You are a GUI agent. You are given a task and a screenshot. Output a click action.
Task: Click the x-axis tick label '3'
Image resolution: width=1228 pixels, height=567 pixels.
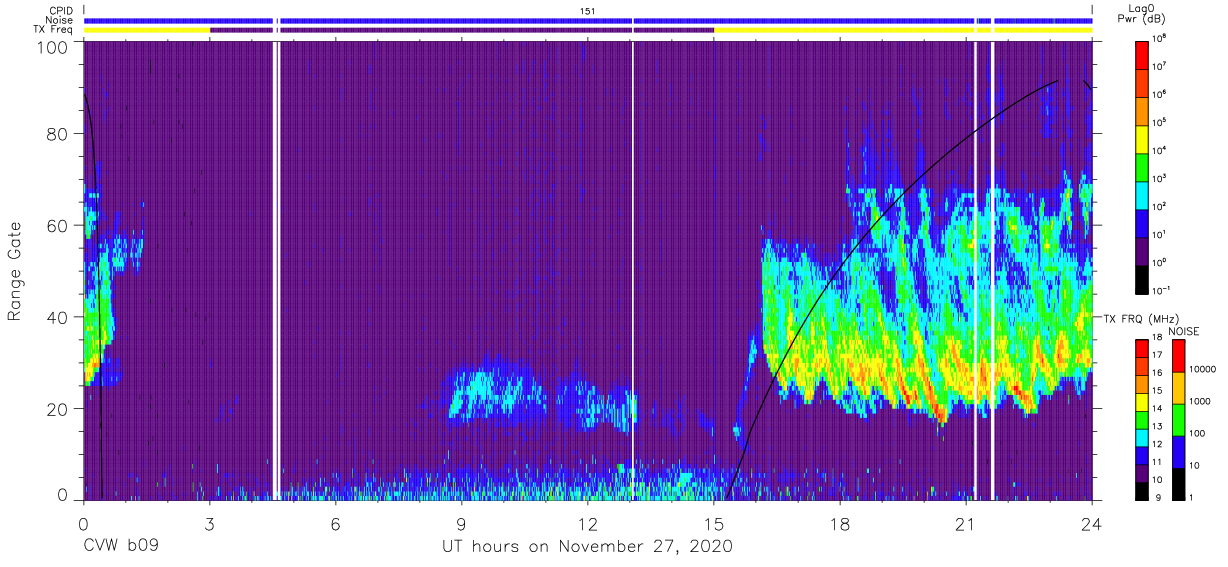209,524
